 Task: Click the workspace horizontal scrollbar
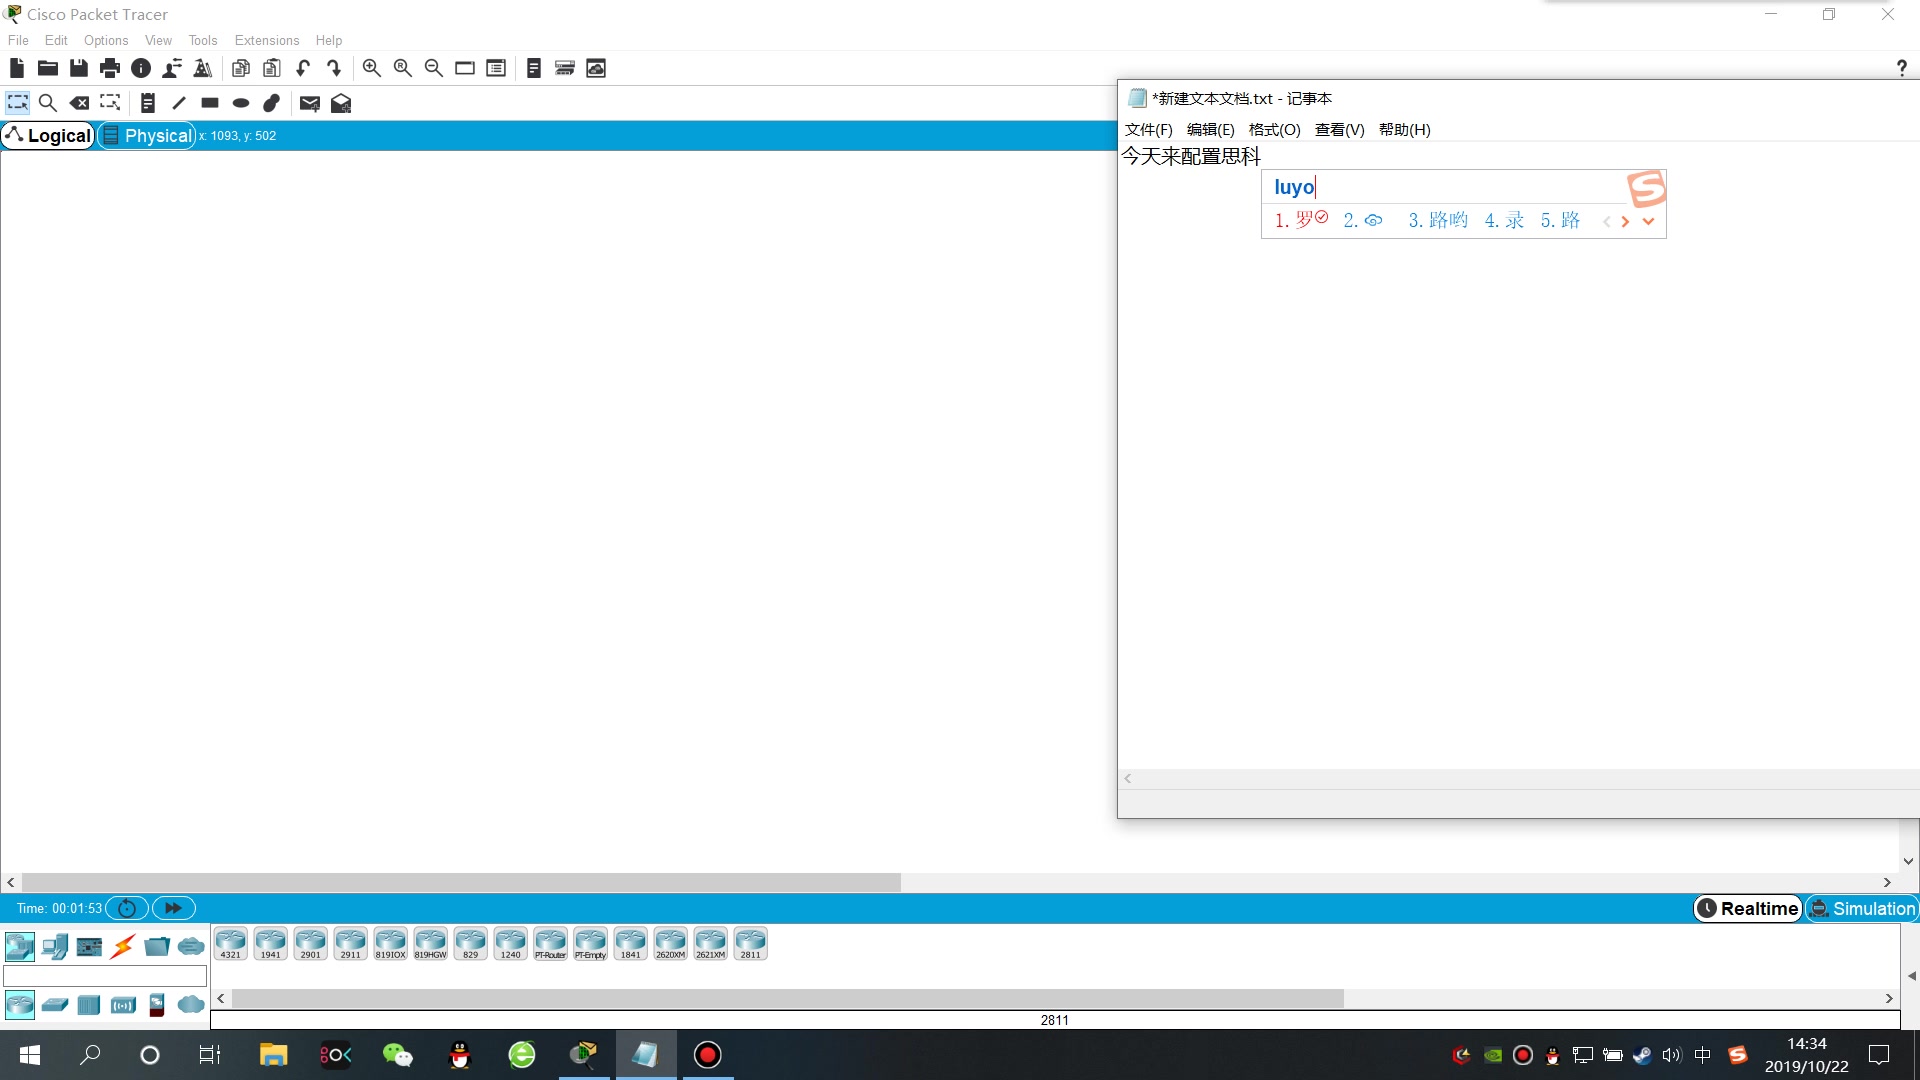[x=461, y=882]
